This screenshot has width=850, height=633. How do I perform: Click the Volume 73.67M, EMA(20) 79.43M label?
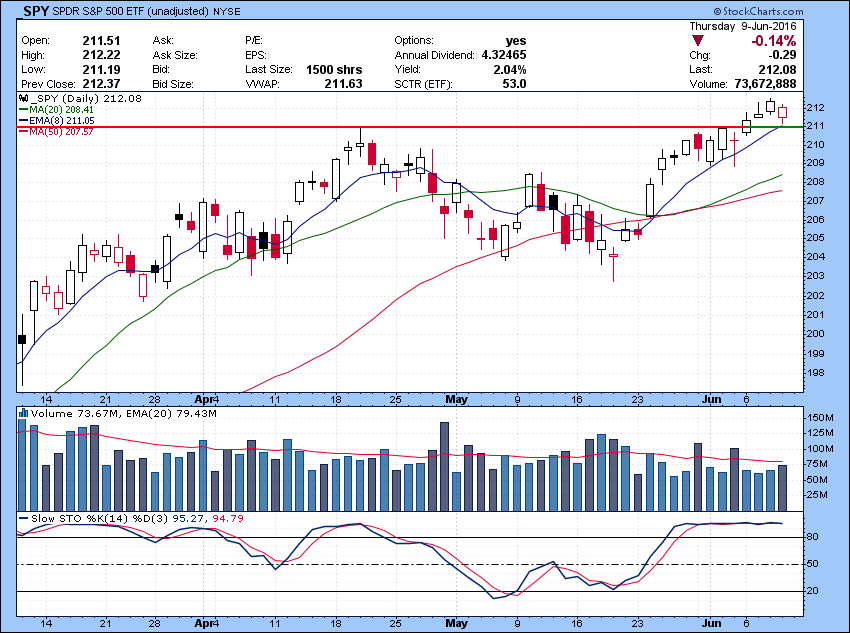tap(124, 414)
